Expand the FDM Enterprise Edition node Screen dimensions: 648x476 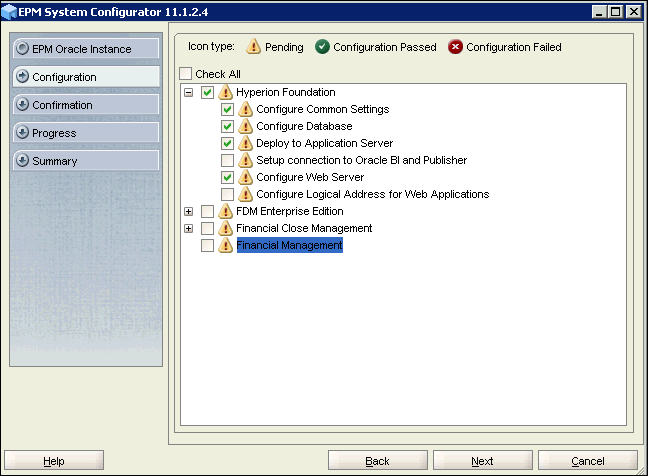point(188,212)
